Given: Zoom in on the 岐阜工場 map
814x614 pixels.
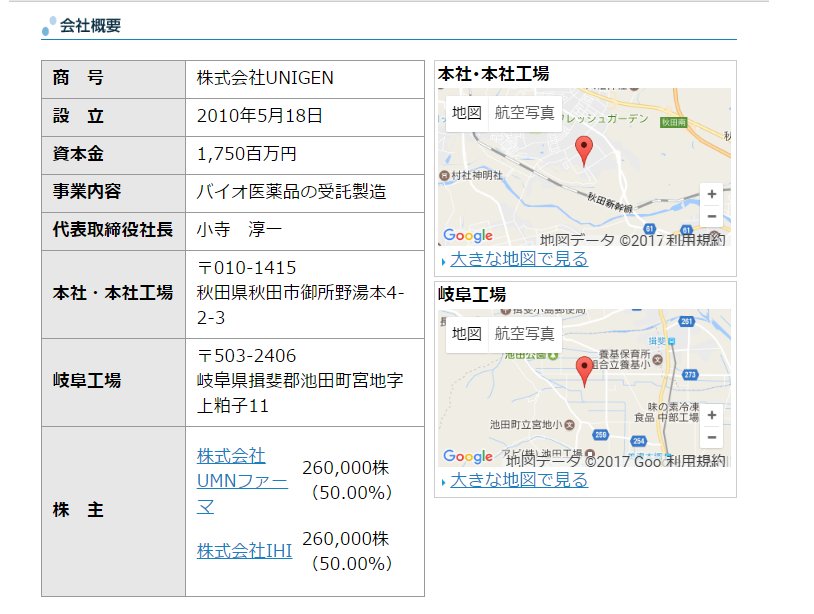Looking at the screenshot, I should 712,415.
